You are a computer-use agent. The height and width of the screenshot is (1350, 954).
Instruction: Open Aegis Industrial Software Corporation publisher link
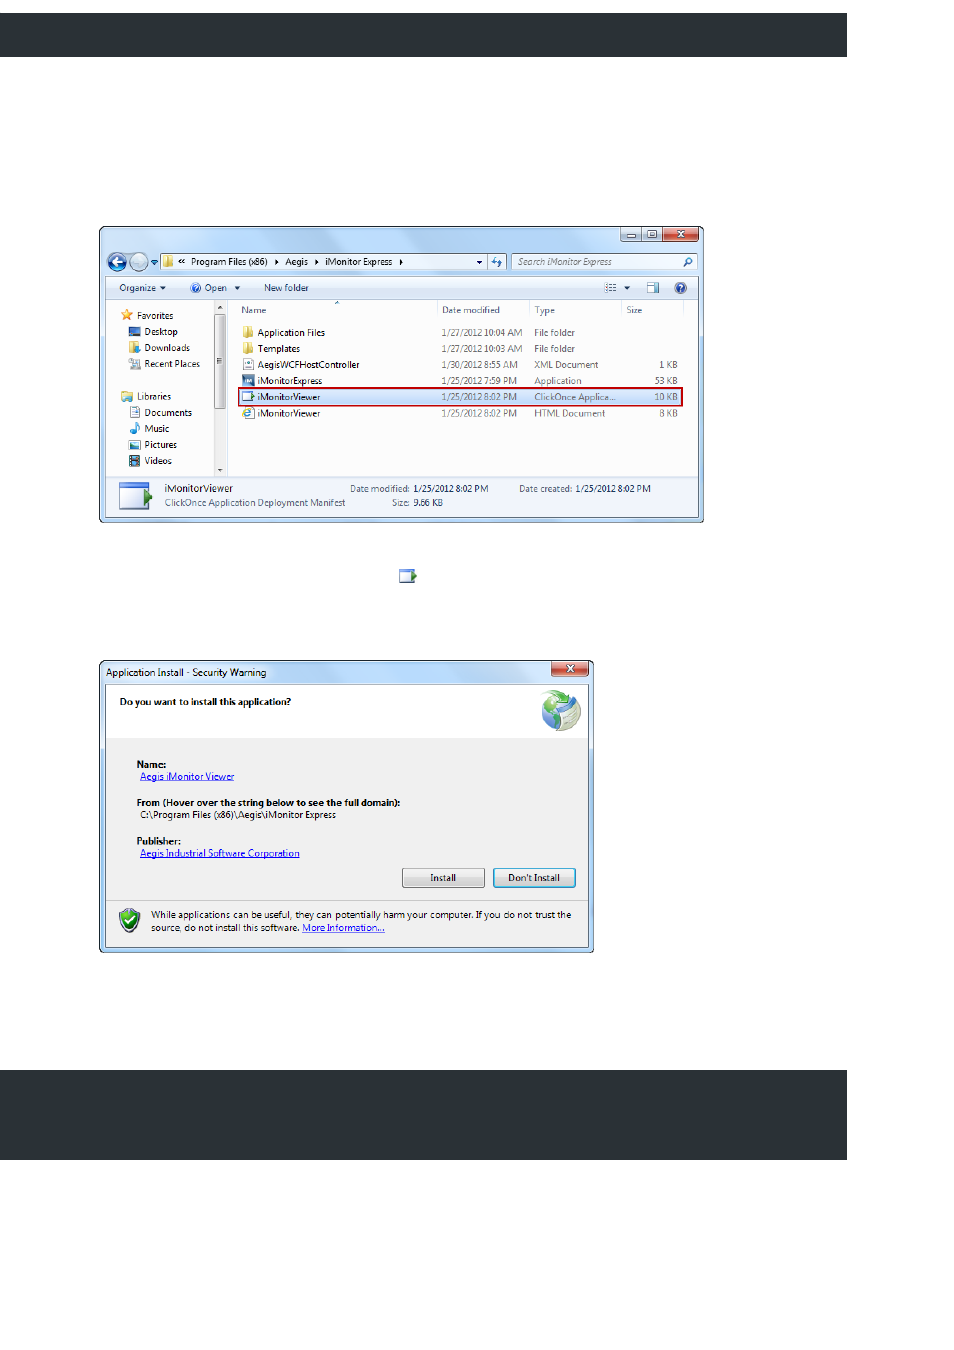point(220,854)
